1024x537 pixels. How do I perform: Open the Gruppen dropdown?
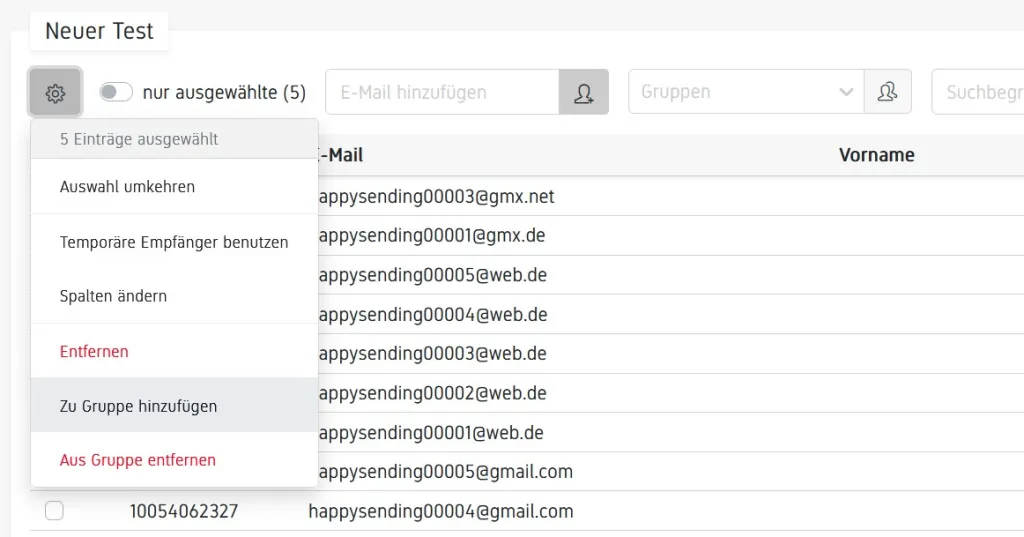click(735, 92)
